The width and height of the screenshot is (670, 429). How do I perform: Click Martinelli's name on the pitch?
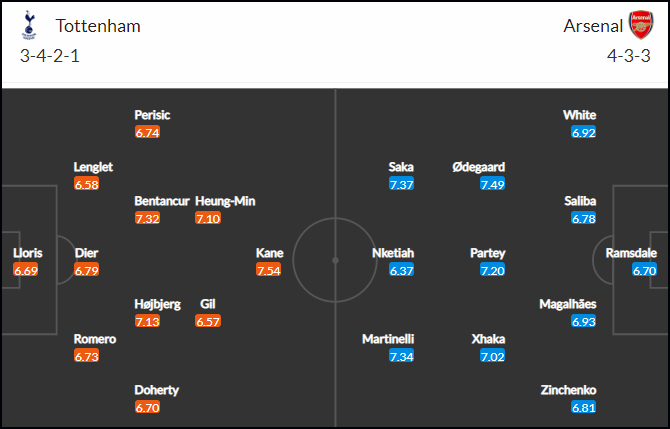pos(388,339)
